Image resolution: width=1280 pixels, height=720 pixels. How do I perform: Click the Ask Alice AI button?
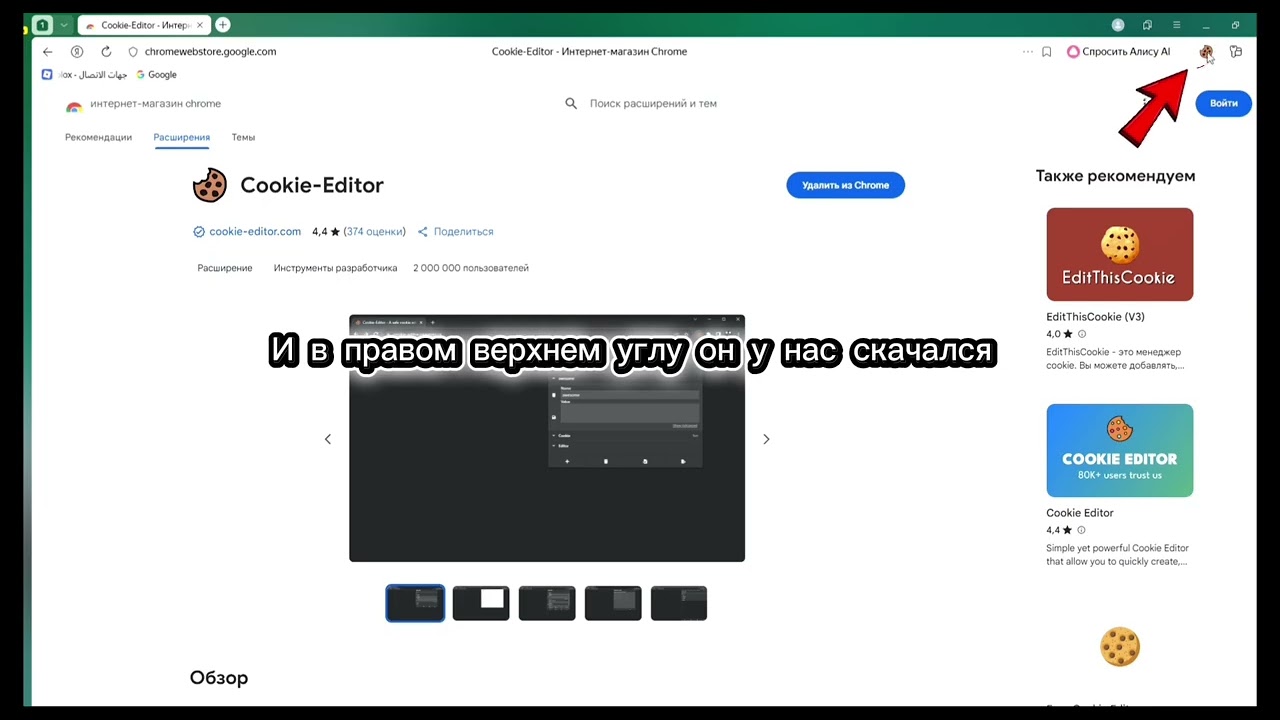(x=1119, y=52)
